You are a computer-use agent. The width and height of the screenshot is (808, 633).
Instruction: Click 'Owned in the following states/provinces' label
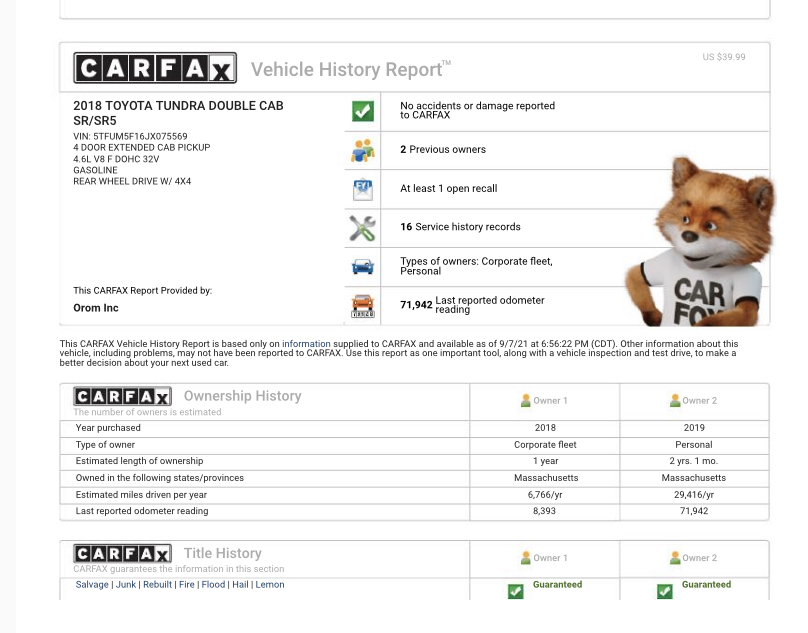point(160,478)
